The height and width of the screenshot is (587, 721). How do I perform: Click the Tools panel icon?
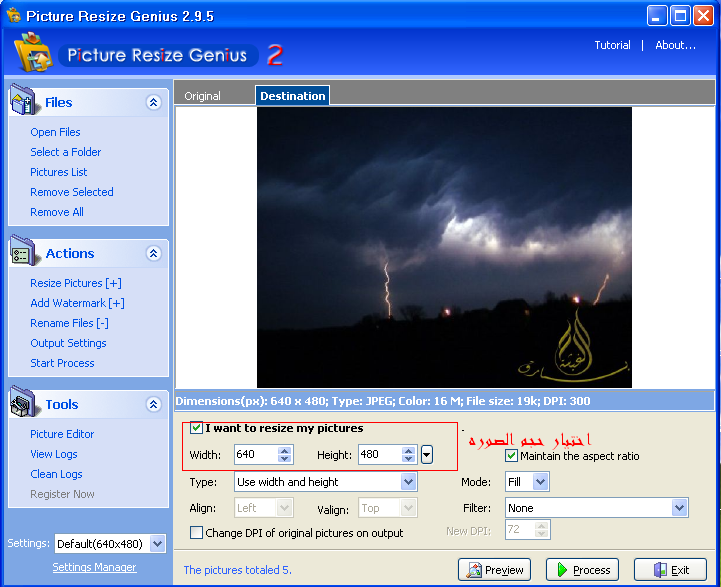[x=24, y=404]
